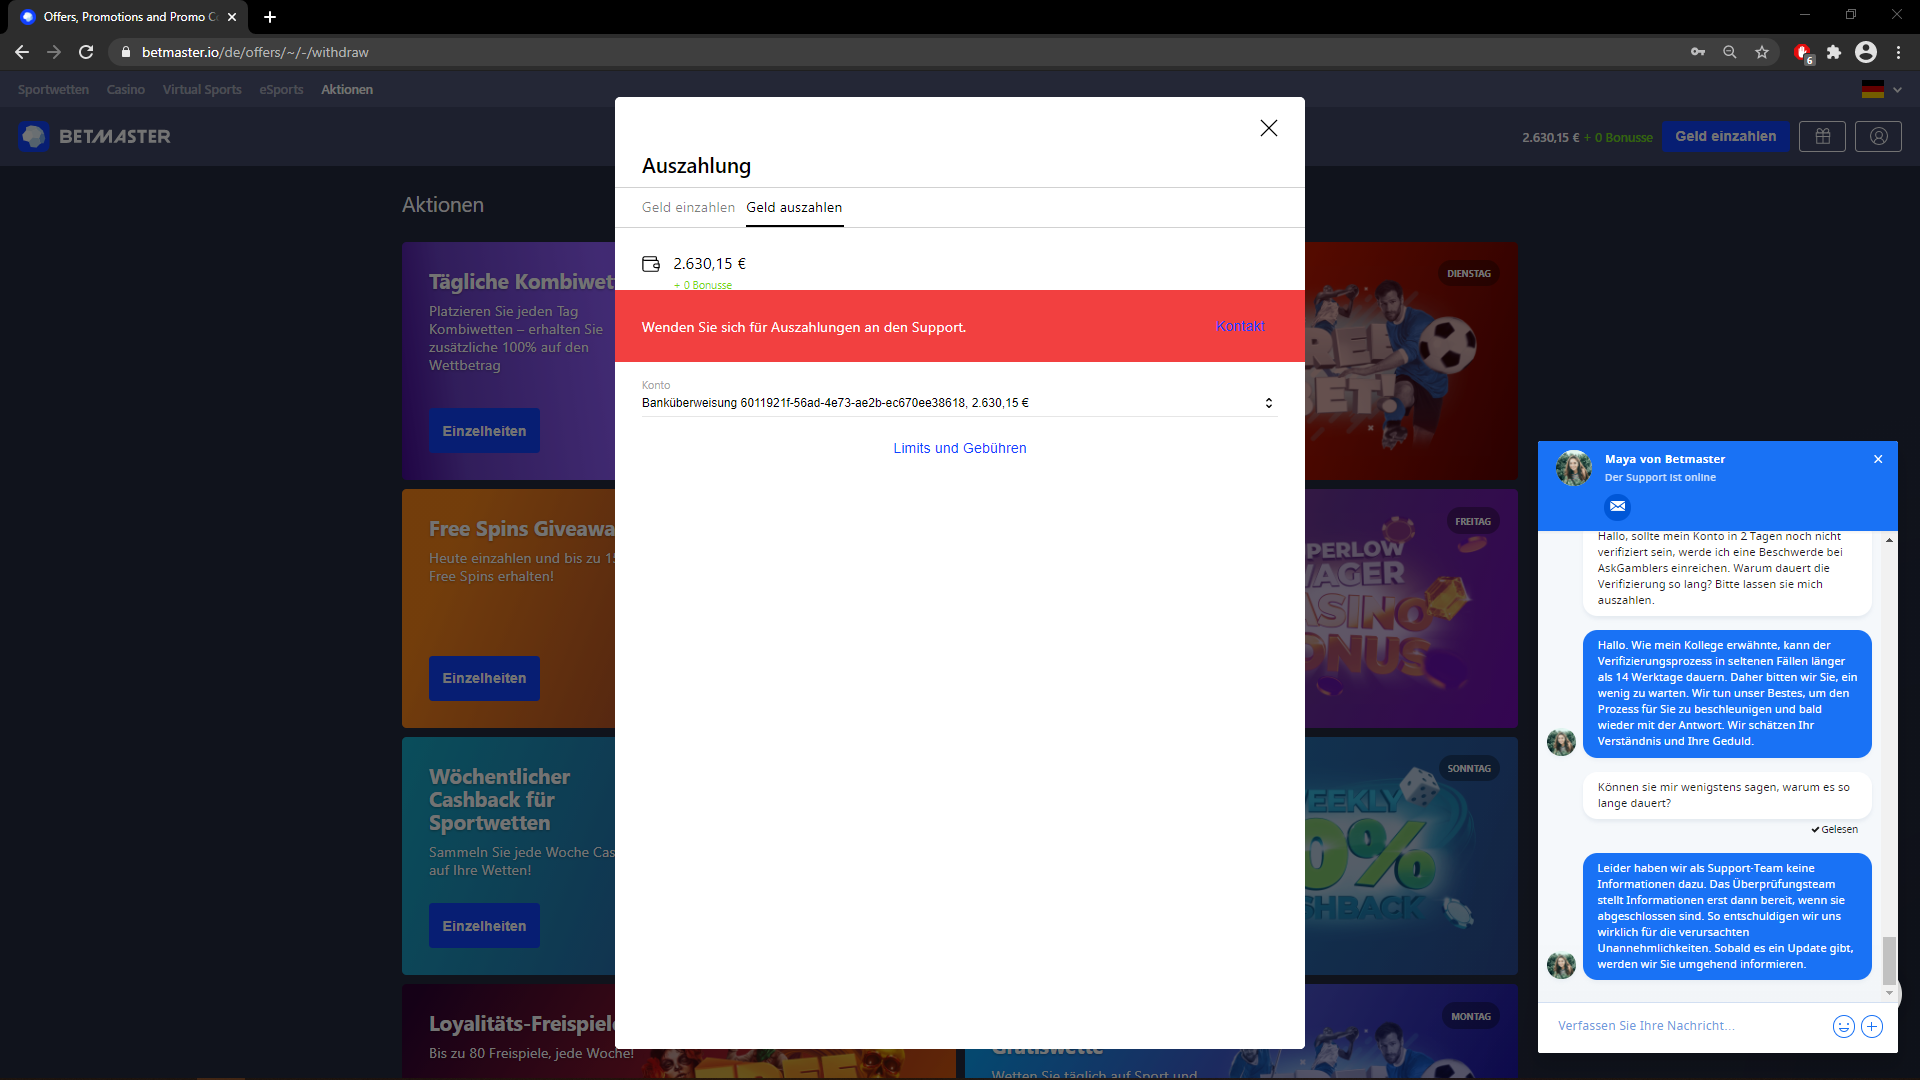The width and height of the screenshot is (1920, 1080).
Task: Open the Konto bank transfer dropdown
Action: [959, 403]
